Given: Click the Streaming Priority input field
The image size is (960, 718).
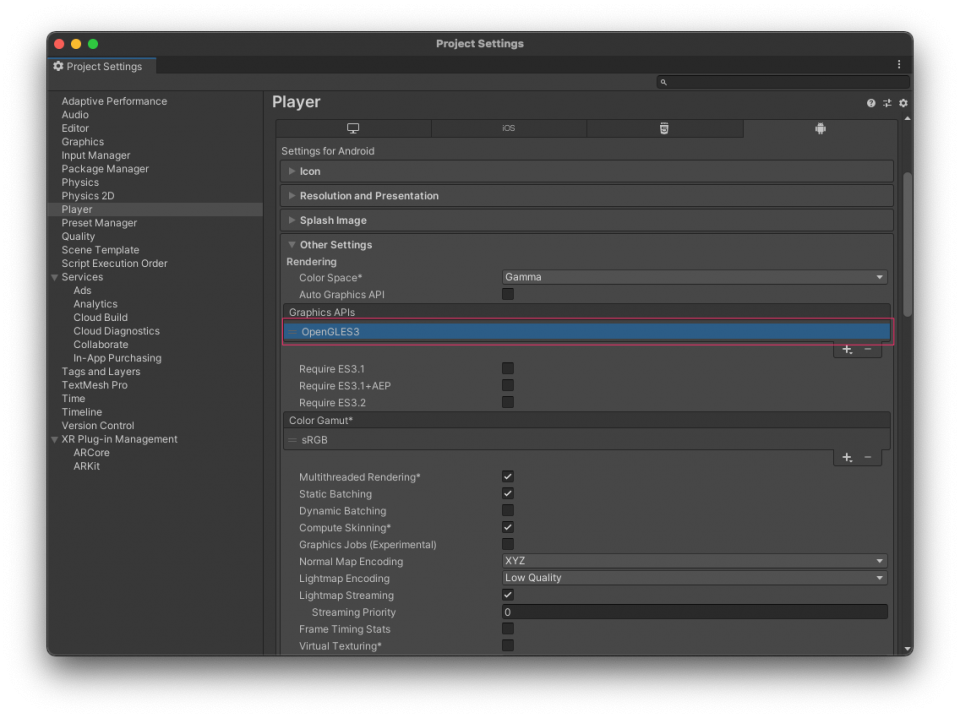Looking at the screenshot, I should 694,612.
